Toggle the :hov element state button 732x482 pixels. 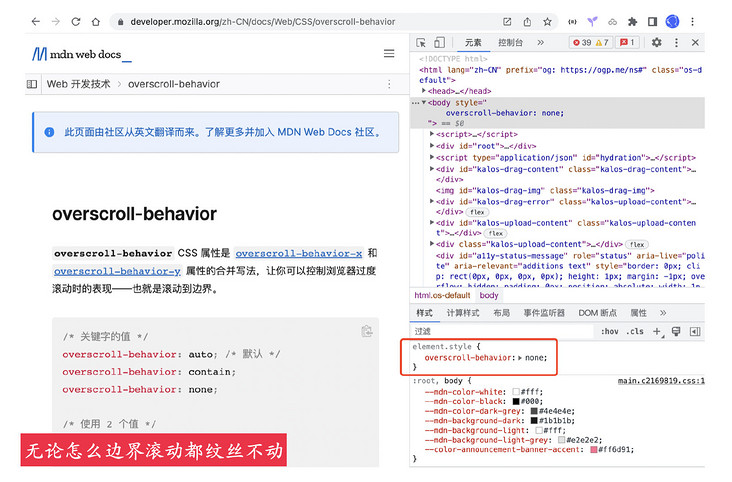click(609, 331)
